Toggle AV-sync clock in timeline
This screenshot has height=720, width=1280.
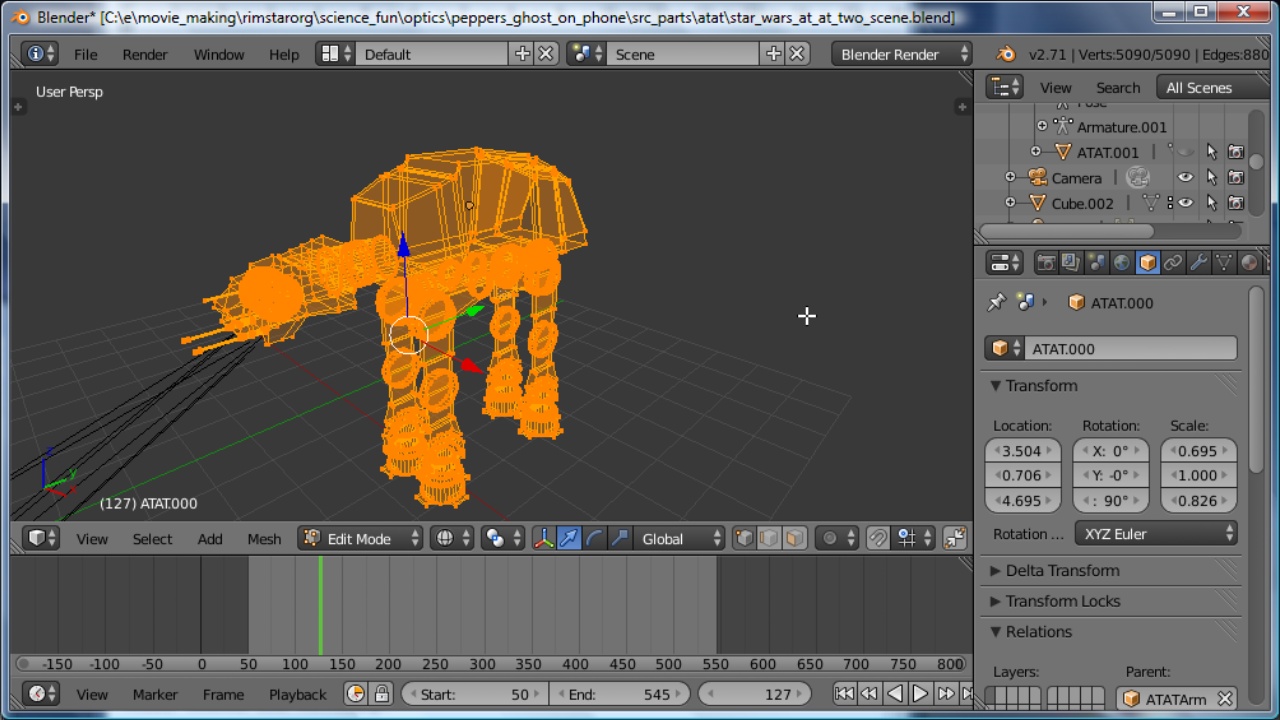[x=356, y=693]
